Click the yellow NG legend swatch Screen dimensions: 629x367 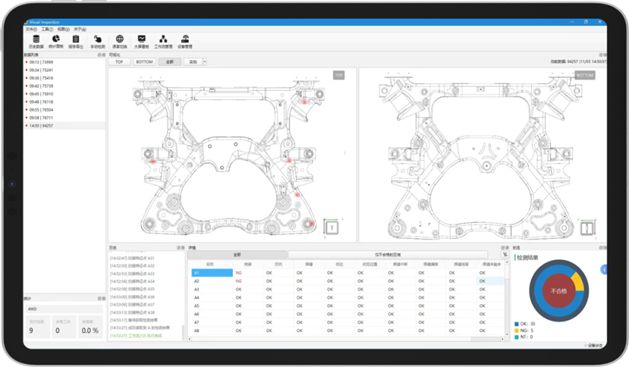517,331
